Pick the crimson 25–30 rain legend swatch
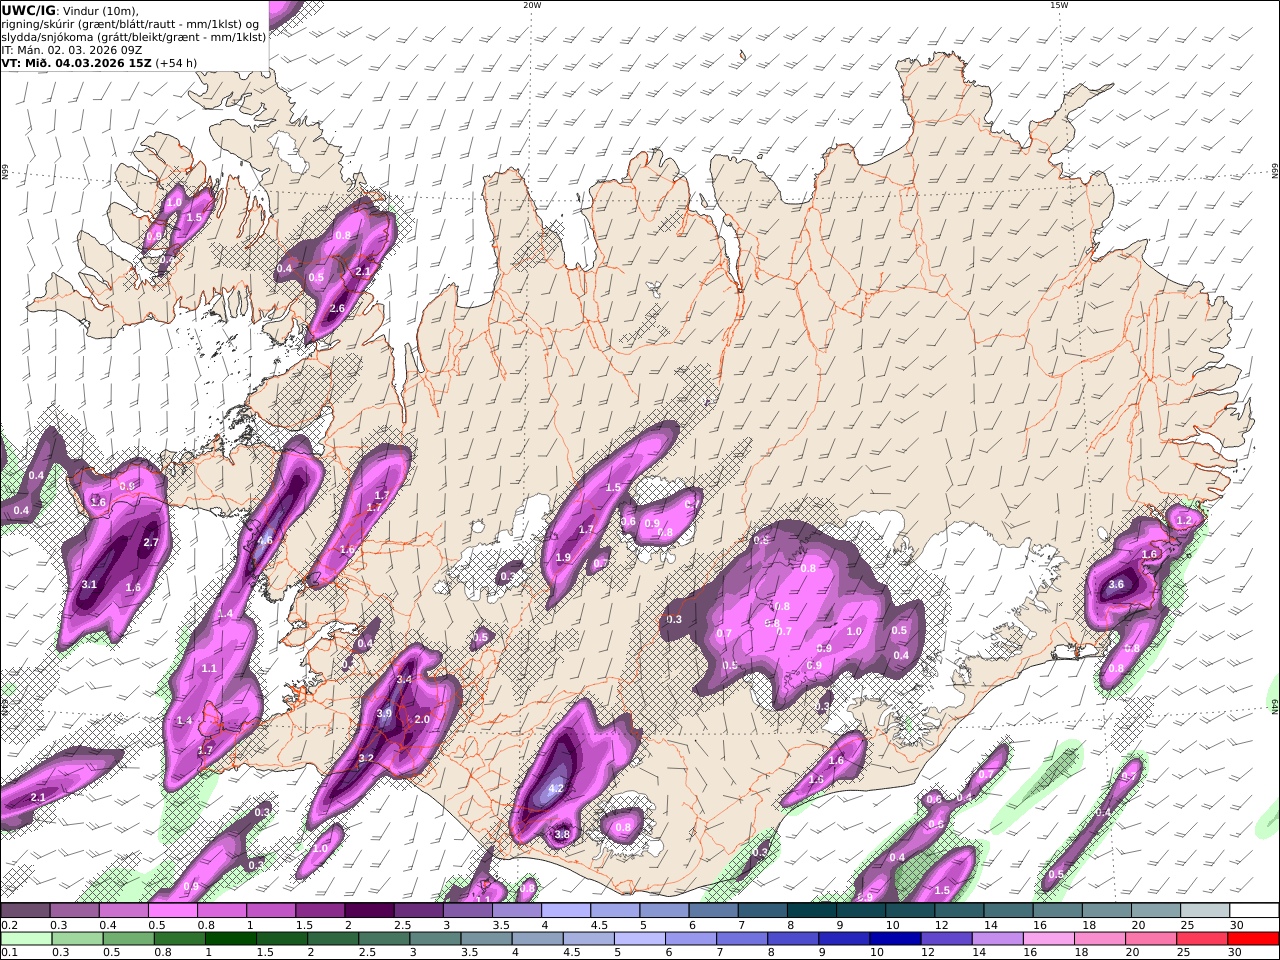The height and width of the screenshot is (960, 1280). click(x=1202, y=939)
